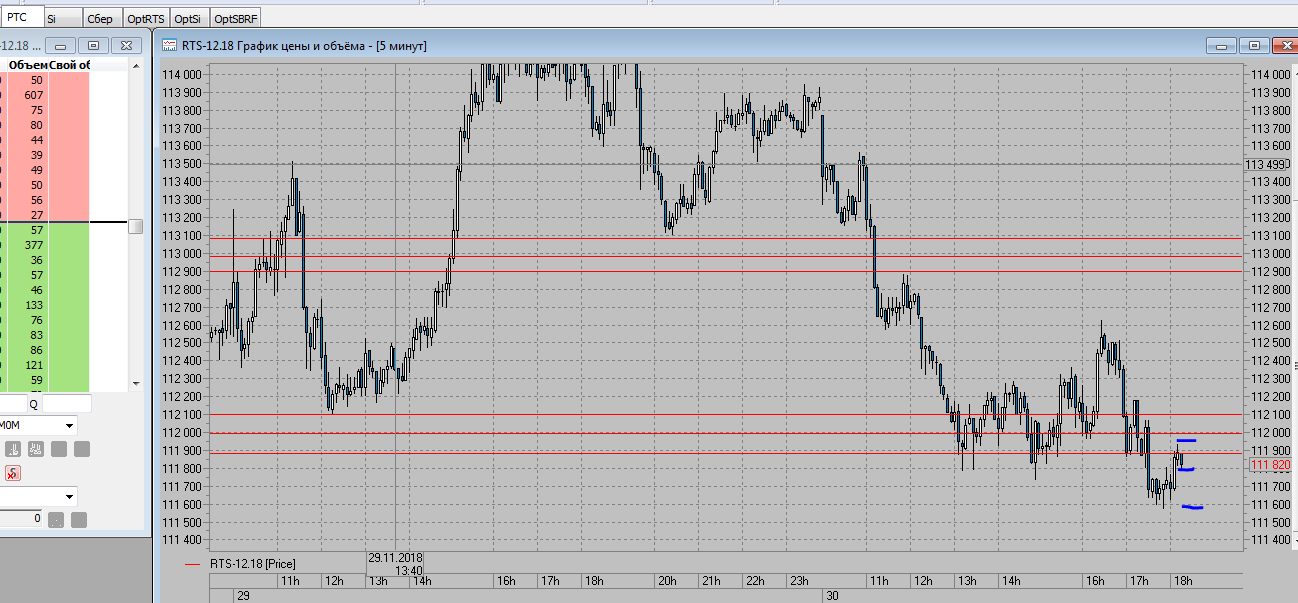Click the 29.11.2018 13:40 crosshair date label
Viewport: 1298px width, 603px height.
(x=395, y=563)
